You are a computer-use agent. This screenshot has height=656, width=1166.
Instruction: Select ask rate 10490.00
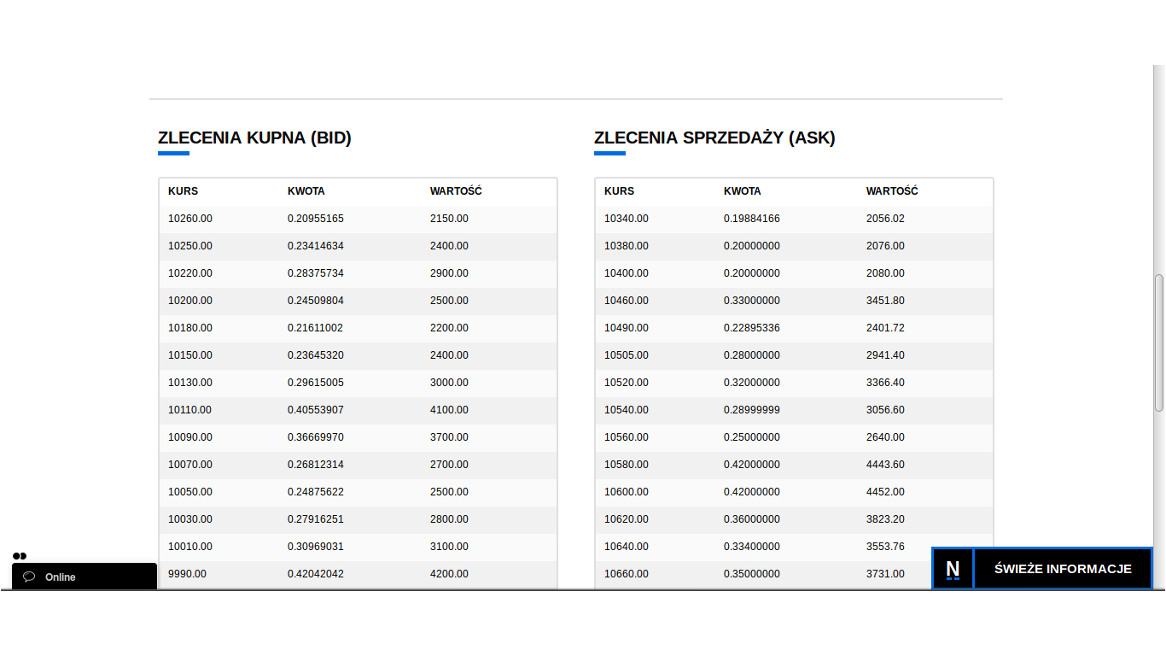626,328
